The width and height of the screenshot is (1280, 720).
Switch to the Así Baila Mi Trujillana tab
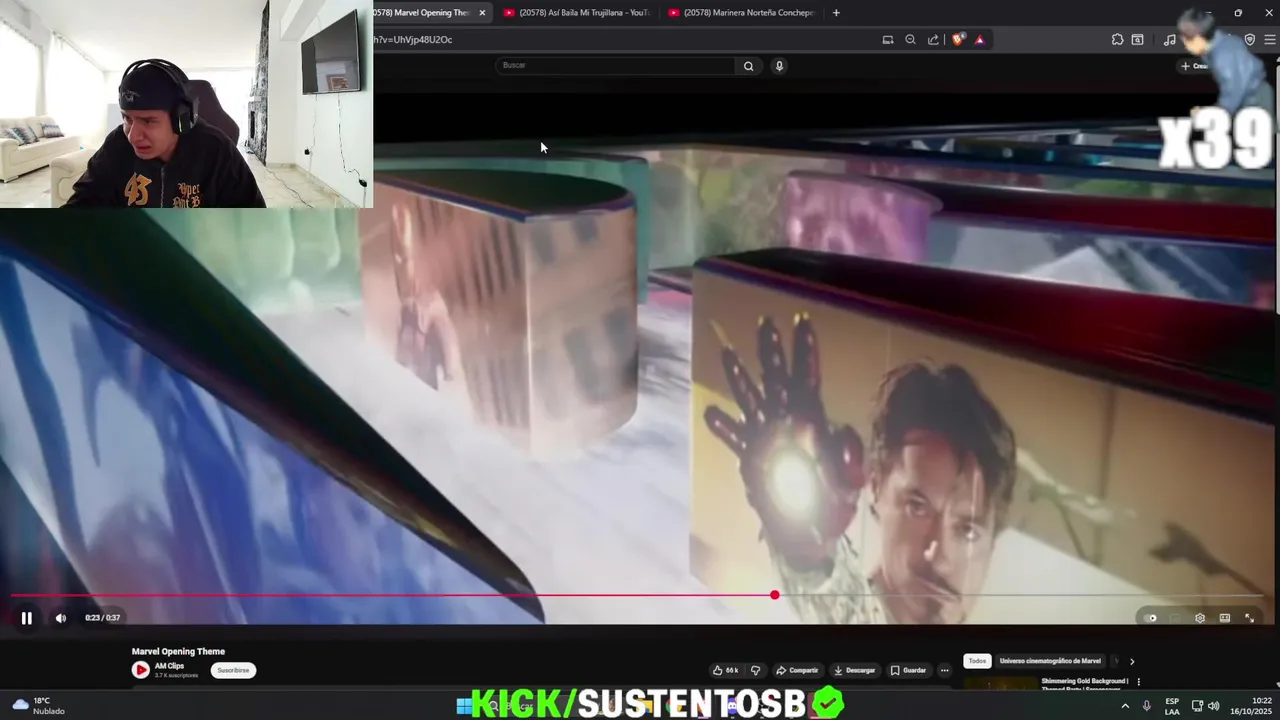[x=577, y=13]
